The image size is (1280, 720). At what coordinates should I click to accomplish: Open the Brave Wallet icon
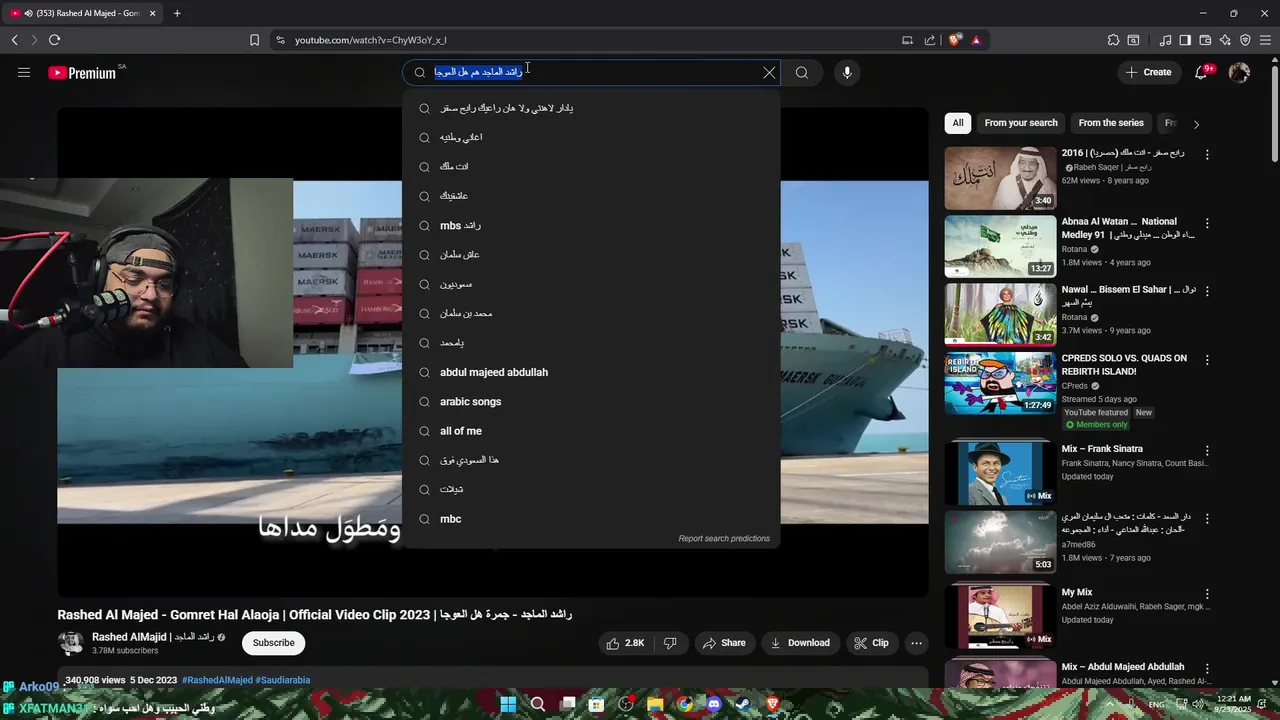coord(1205,40)
